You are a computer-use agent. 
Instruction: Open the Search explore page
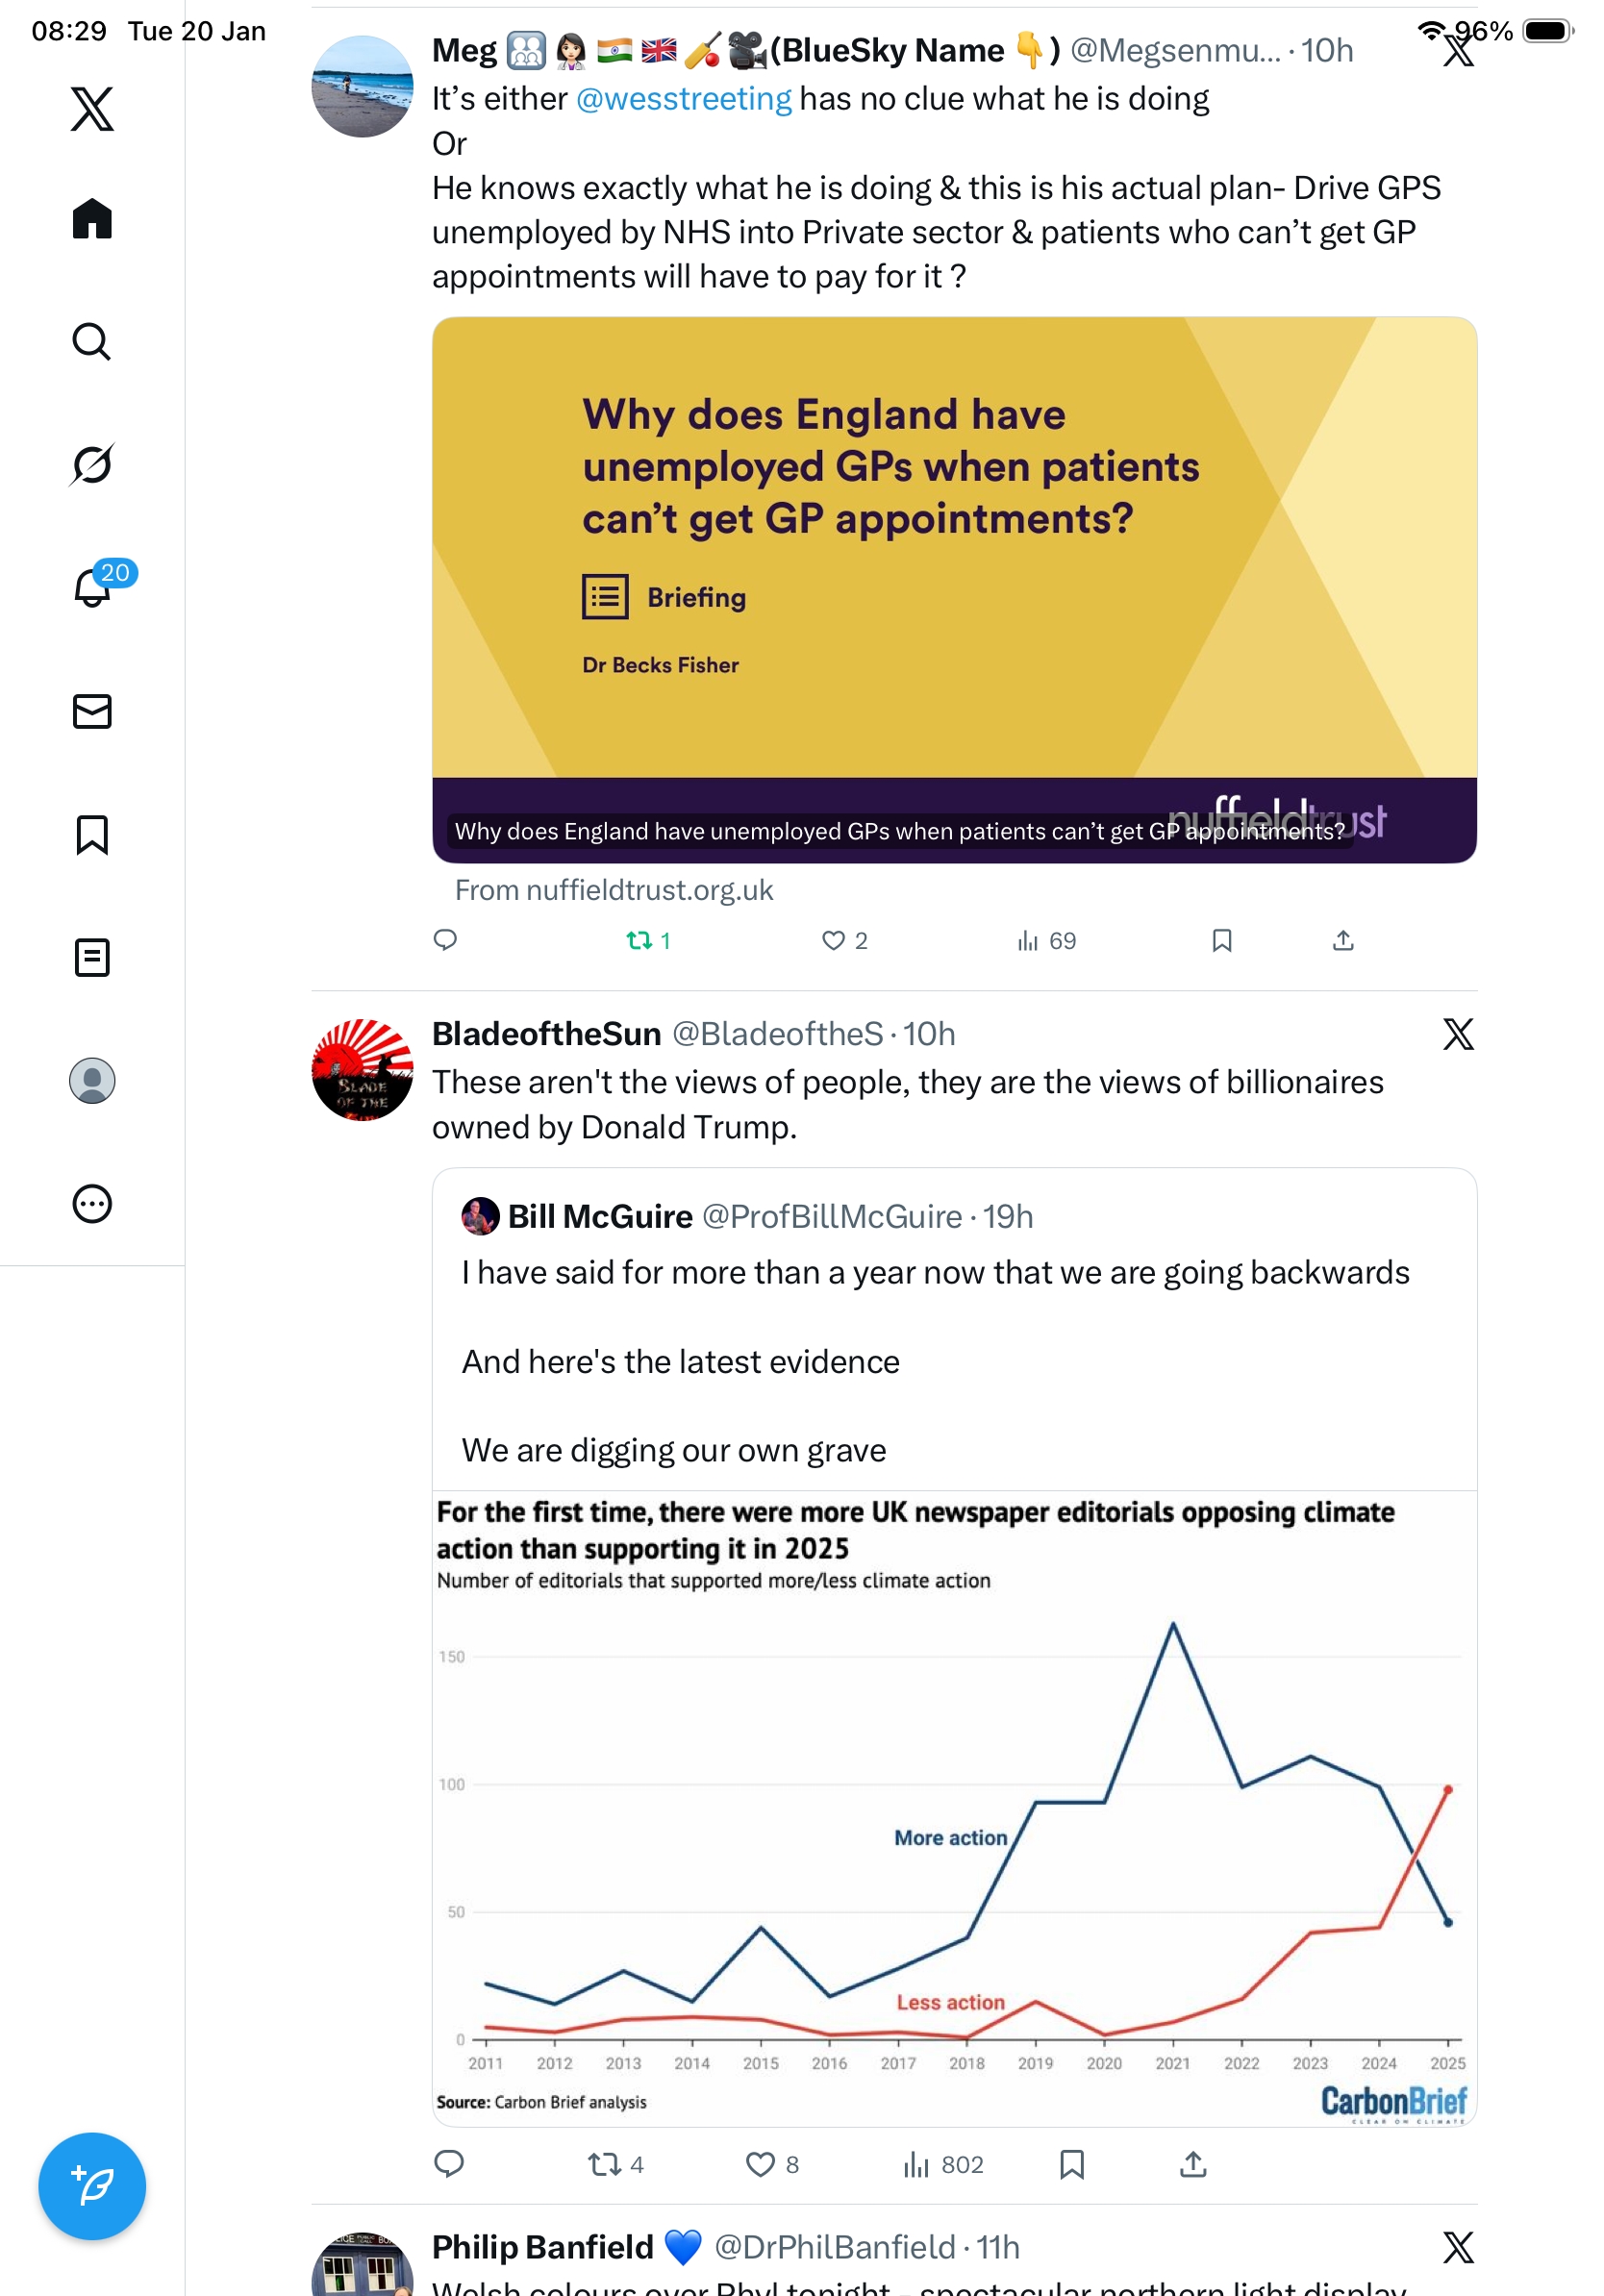pos(92,342)
